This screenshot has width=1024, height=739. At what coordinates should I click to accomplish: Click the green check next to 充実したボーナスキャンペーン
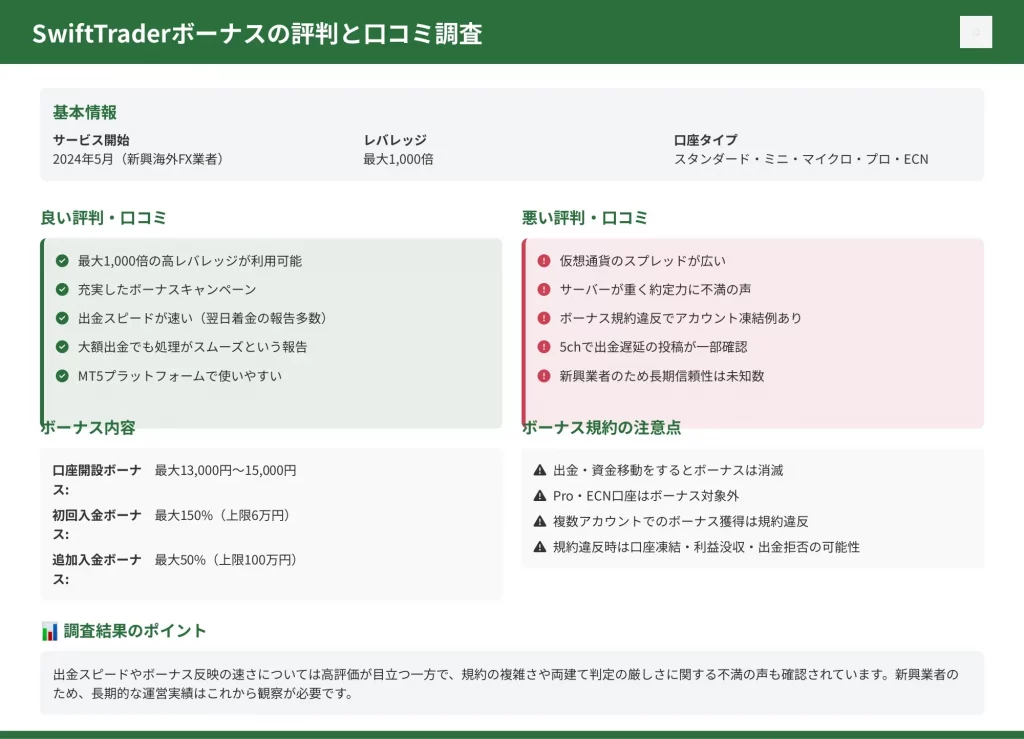point(62,290)
